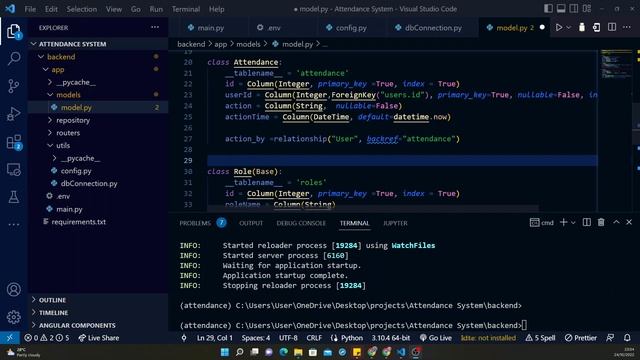The width and height of the screenshot is (640, 360).
Task: Expand the repository folder
Action: (x=98, y=120)
